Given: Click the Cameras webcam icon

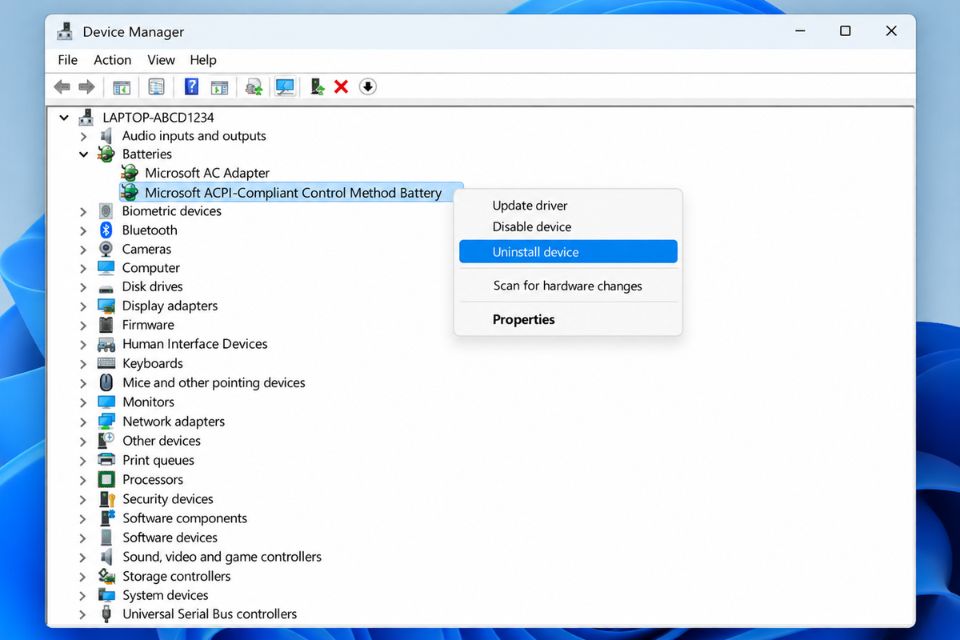Looking at the screenshot, I should click(106, 249).
